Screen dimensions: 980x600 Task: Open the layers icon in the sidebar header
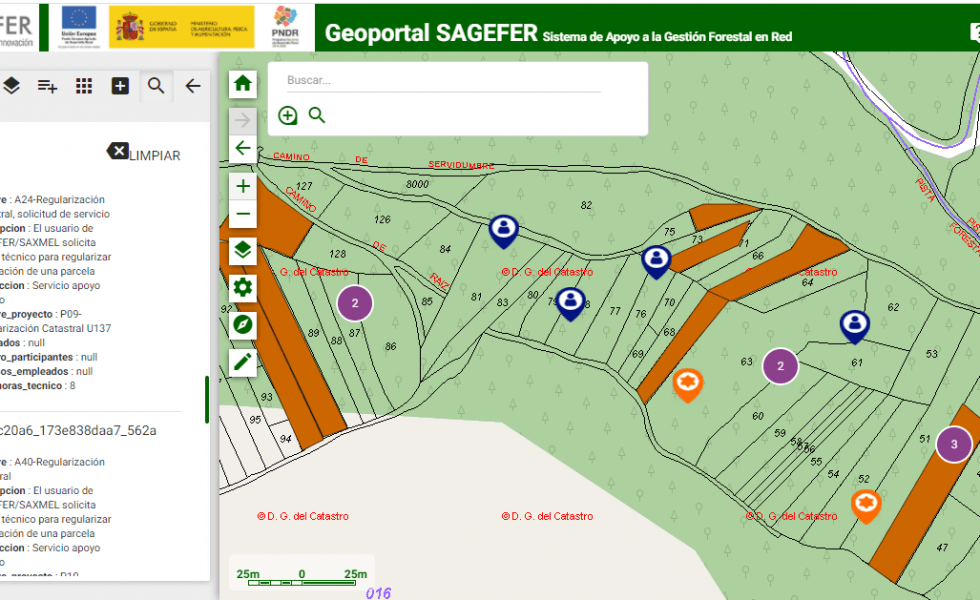[x=12, y=86]
